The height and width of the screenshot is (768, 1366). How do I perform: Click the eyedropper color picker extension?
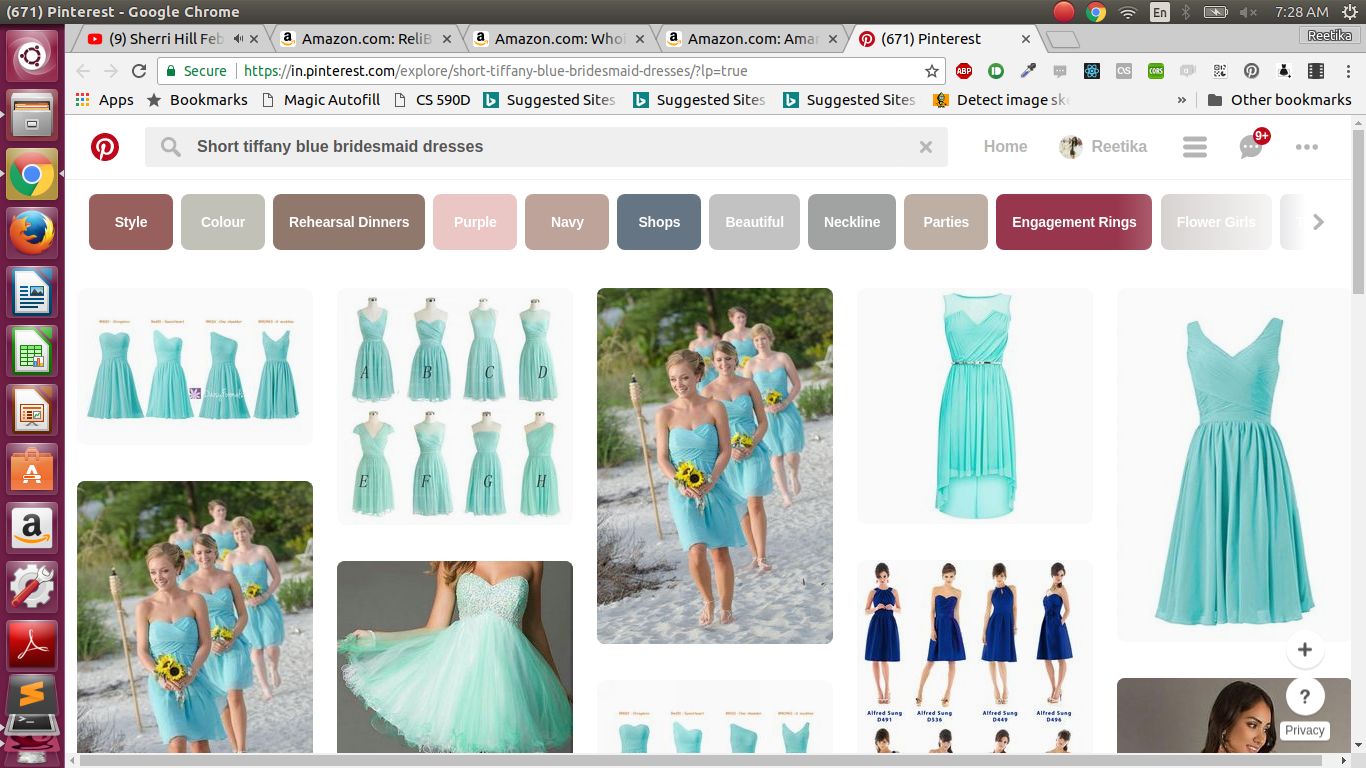1028,71
